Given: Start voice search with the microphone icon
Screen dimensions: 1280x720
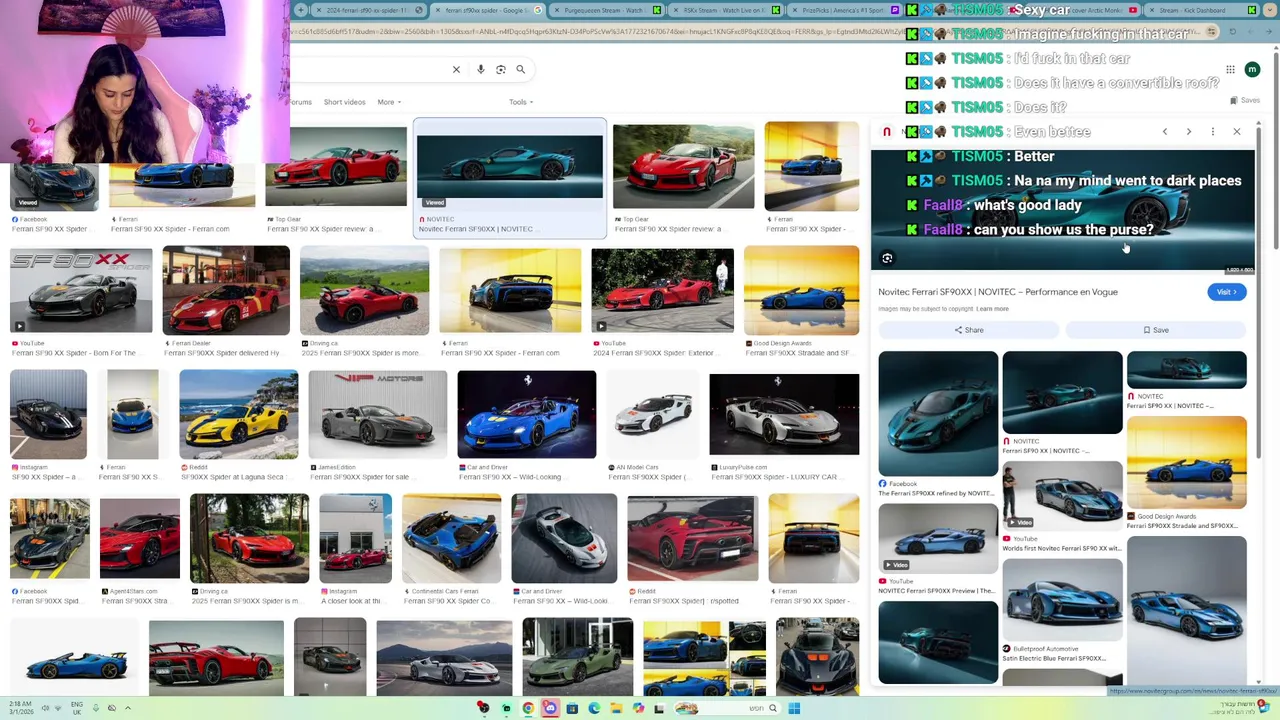Looking at the screenshot, I should [481, 70].
